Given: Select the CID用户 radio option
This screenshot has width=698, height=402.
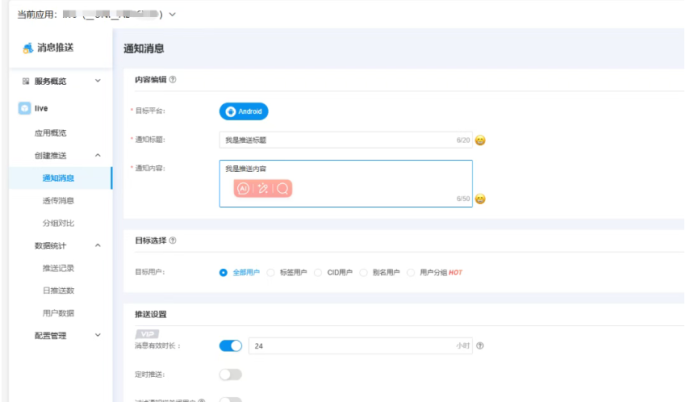Looking at the screenshot, I should click(318, 272).
